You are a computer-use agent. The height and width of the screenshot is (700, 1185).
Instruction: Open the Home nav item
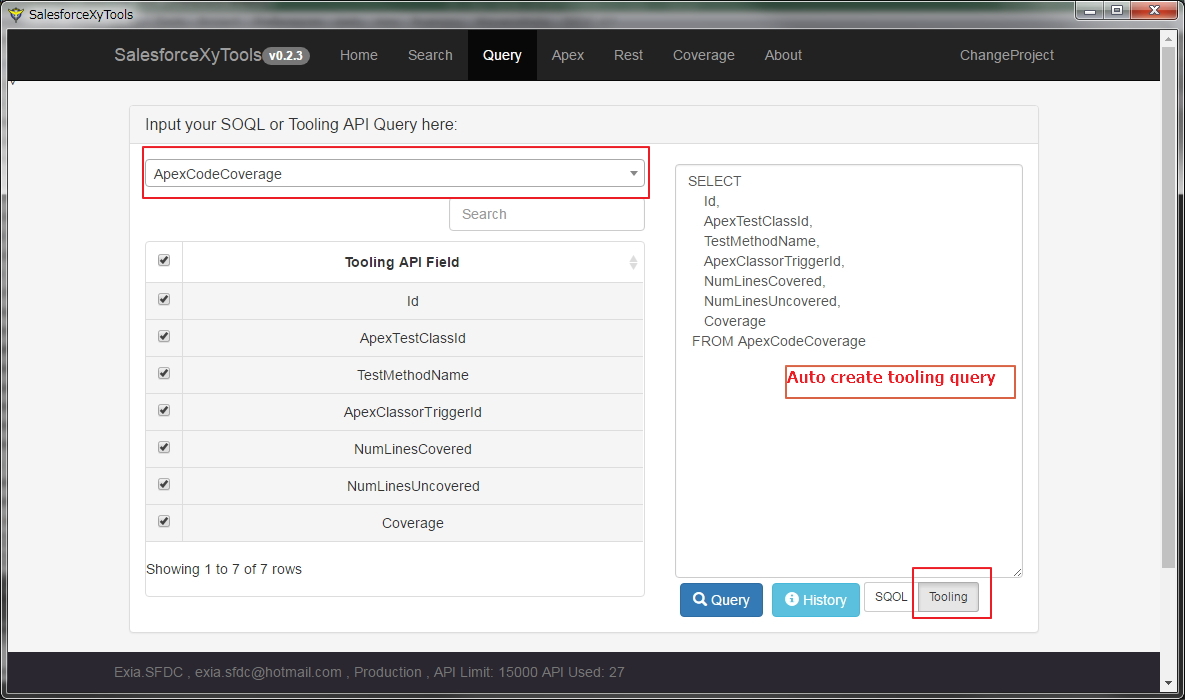pyautogui.click(x=358, y=55)
